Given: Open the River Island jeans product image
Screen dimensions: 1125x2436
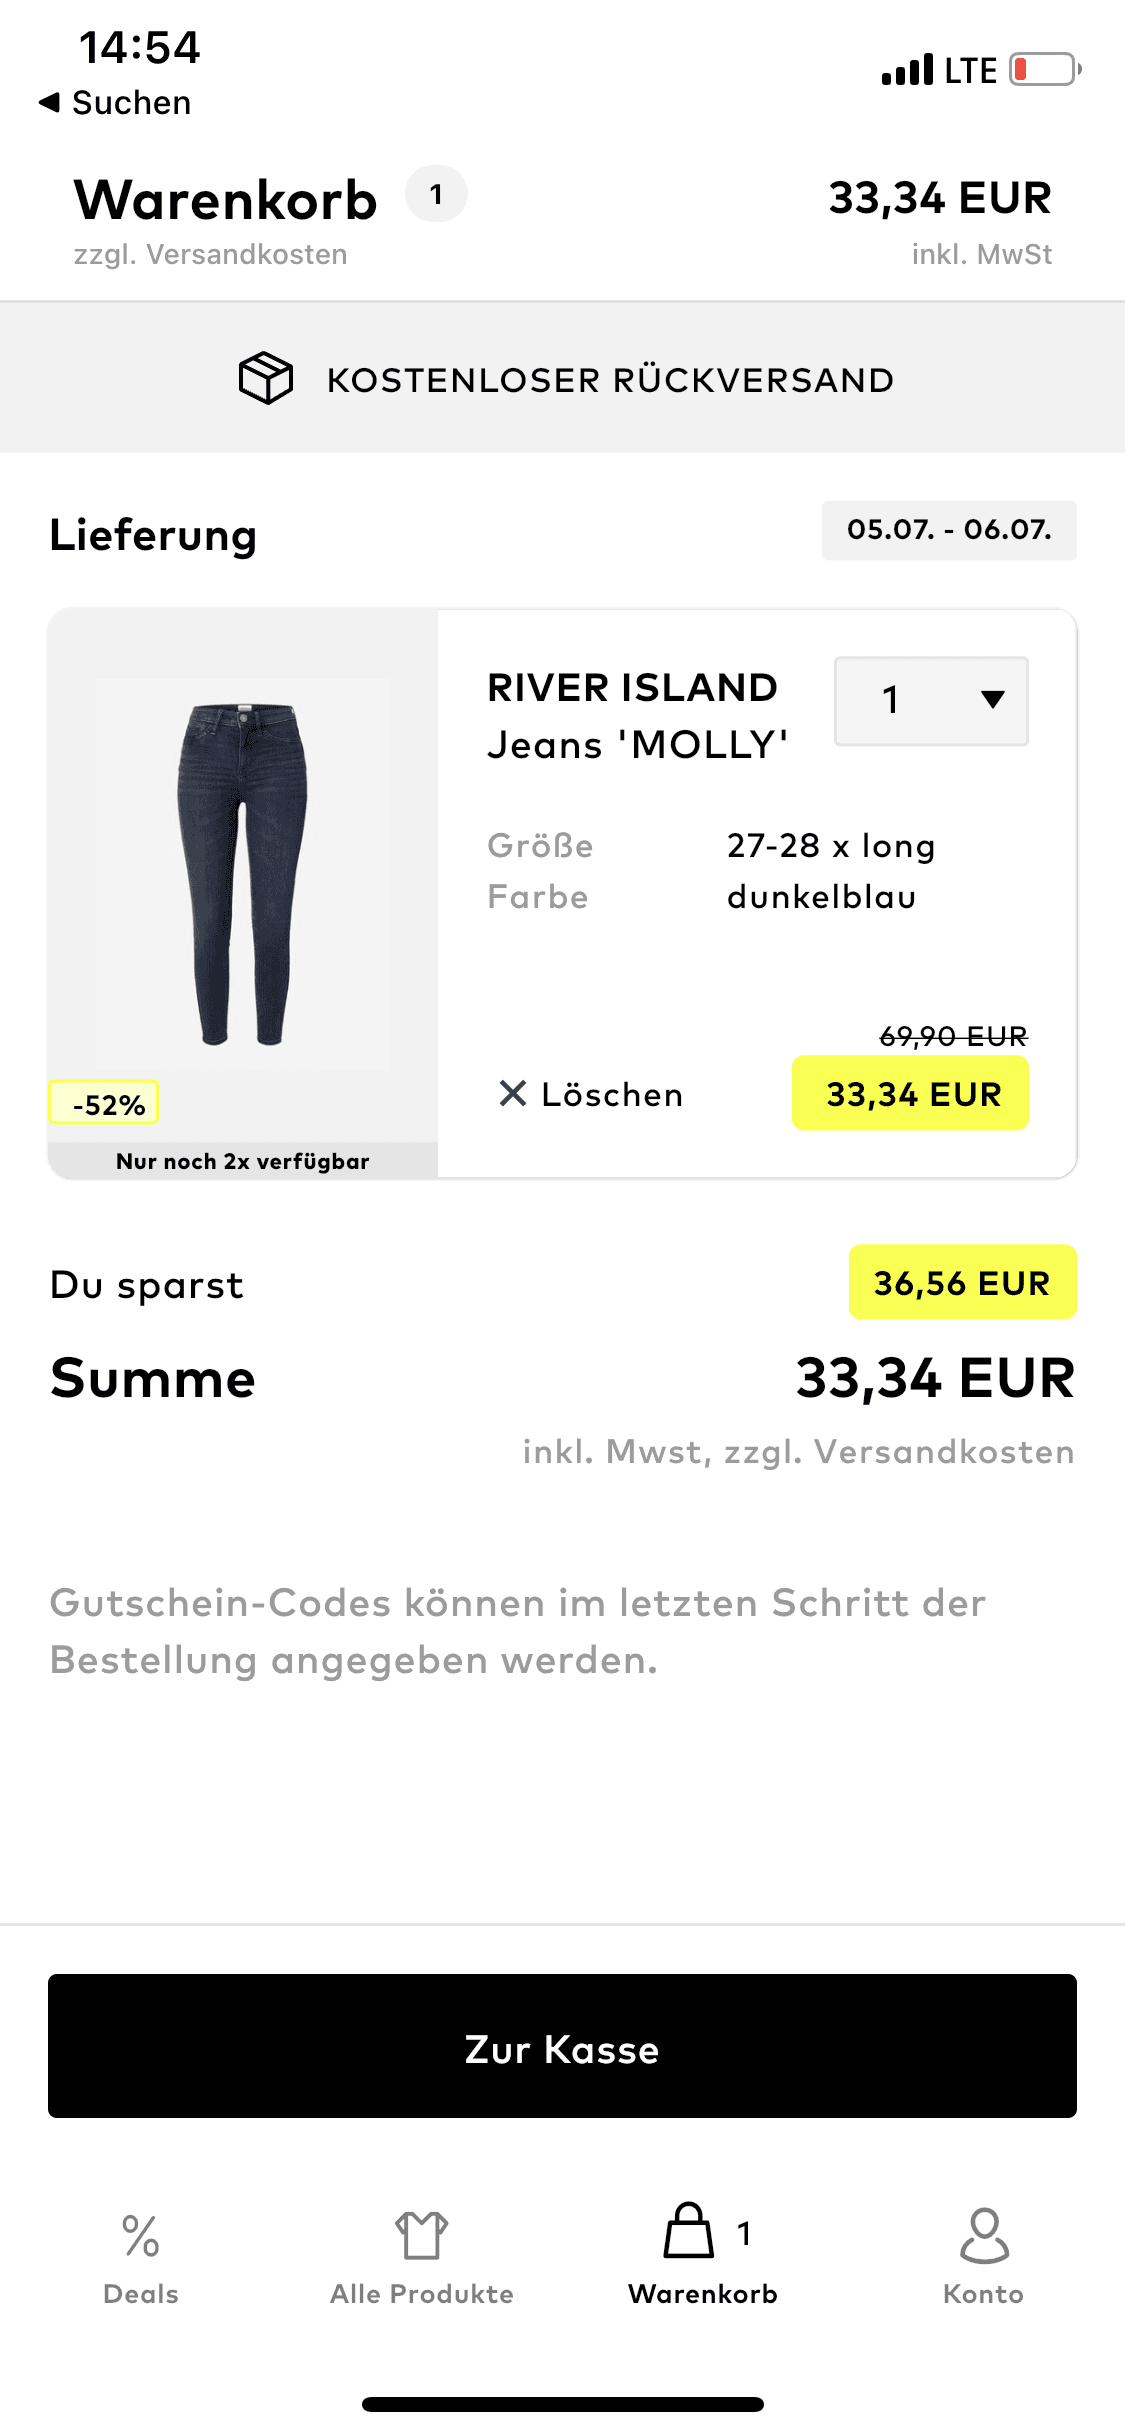Looking at the screenshot, I should click(x=243, y=875).
